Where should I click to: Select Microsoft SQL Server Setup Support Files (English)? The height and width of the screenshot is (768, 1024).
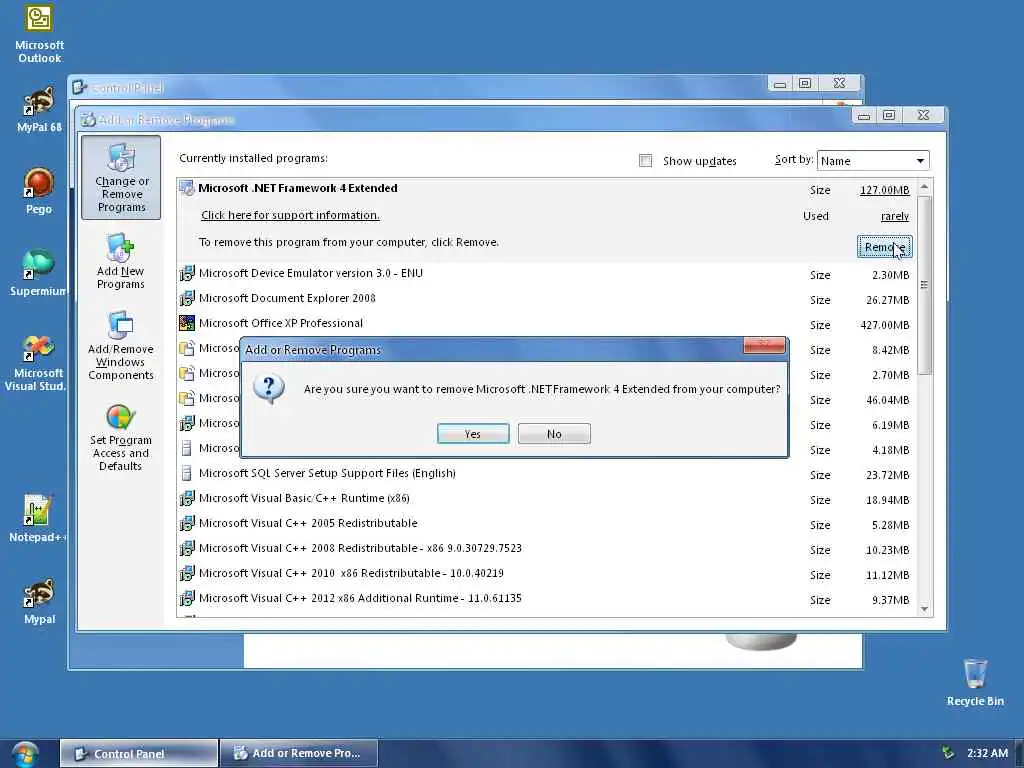[x=546, y=473]
